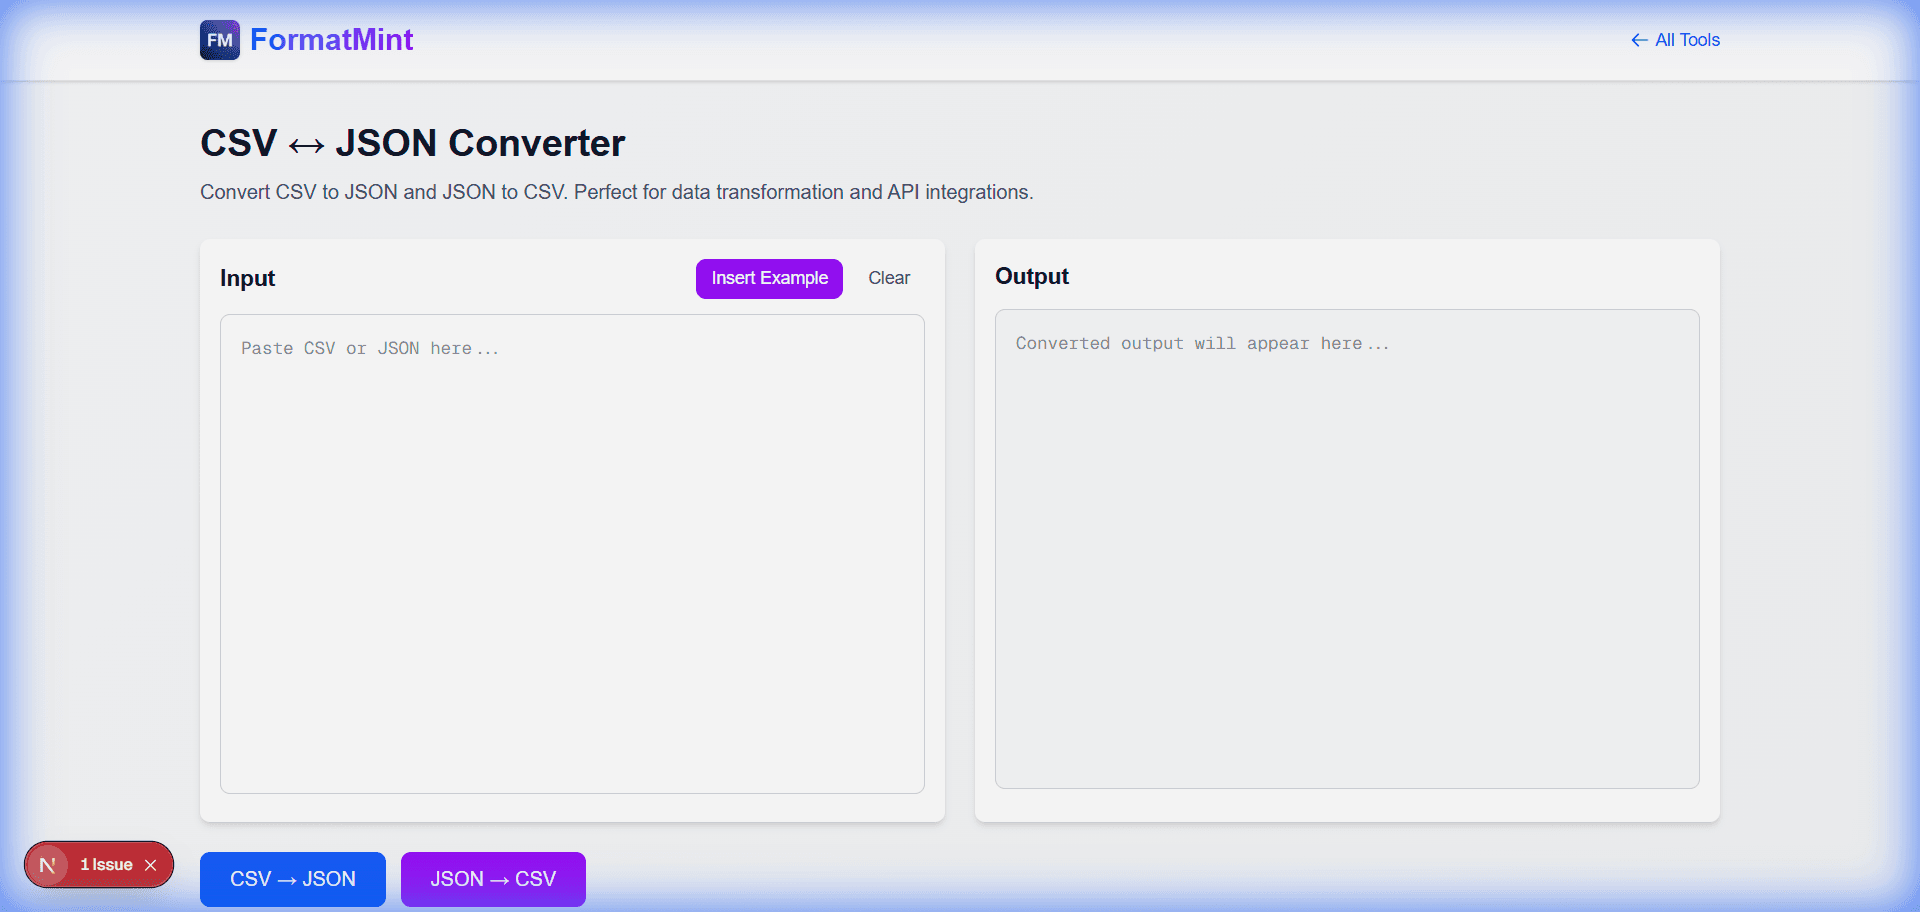Convert using the CSV → JSON button
The image size is (1920, 913).
pos(292,879)
